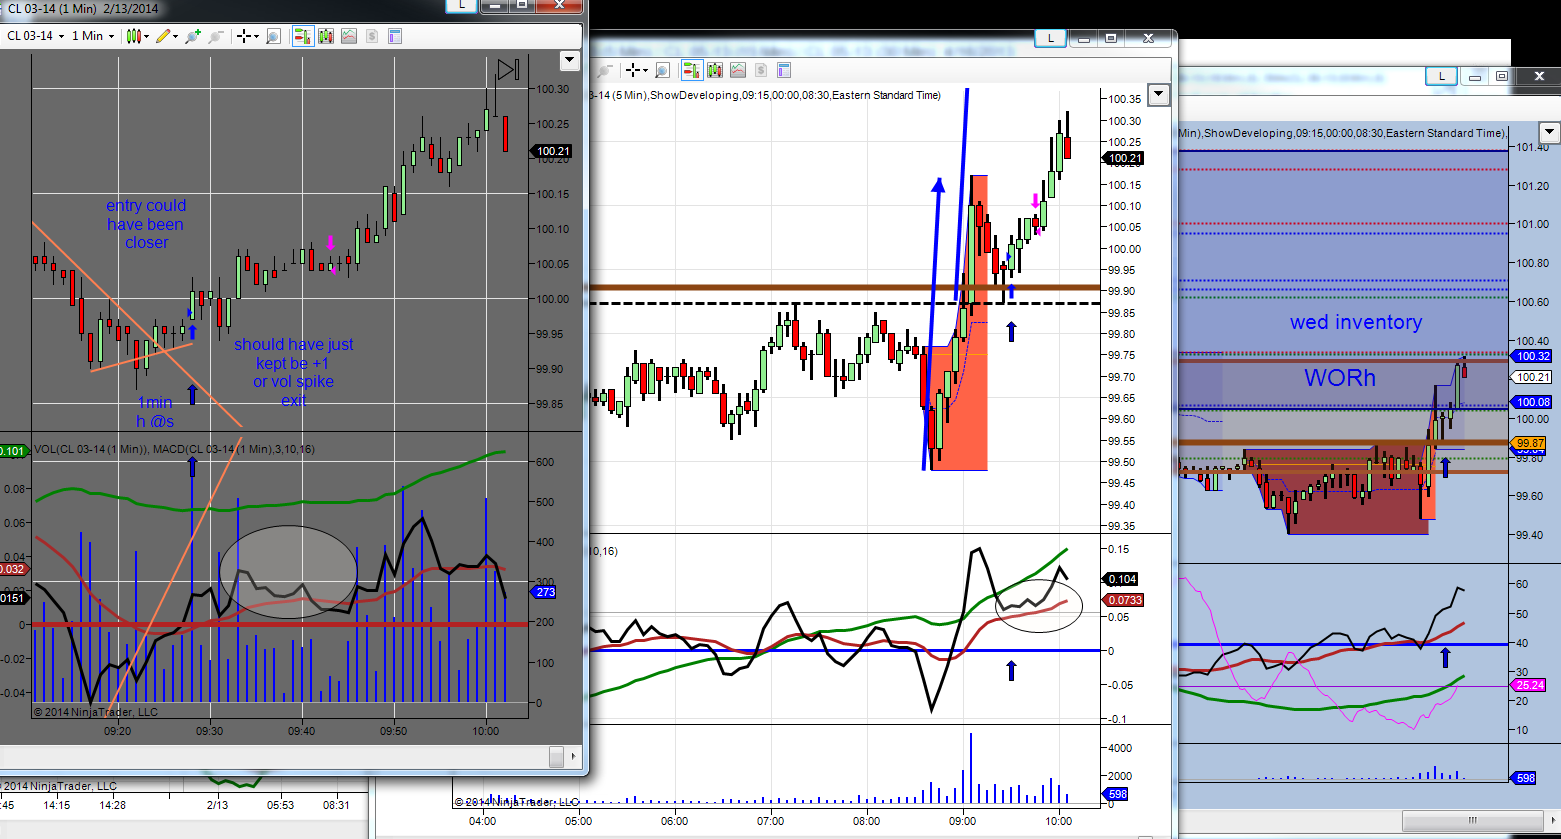
Task: Click the 100.21 price marker, 5 Min chart
Action: pos(1123,158)
